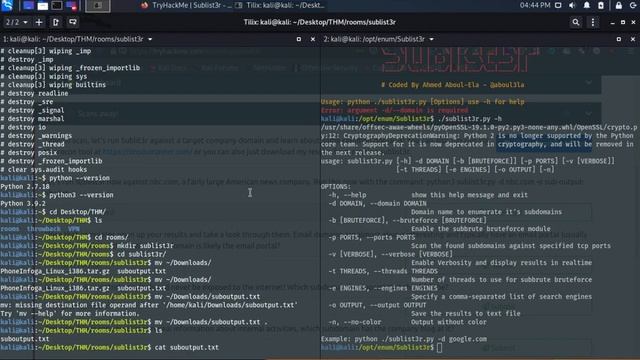Add a new Tilix session with the plus button
The height and width of the screenshot is (360, 640).
point(39,22)
